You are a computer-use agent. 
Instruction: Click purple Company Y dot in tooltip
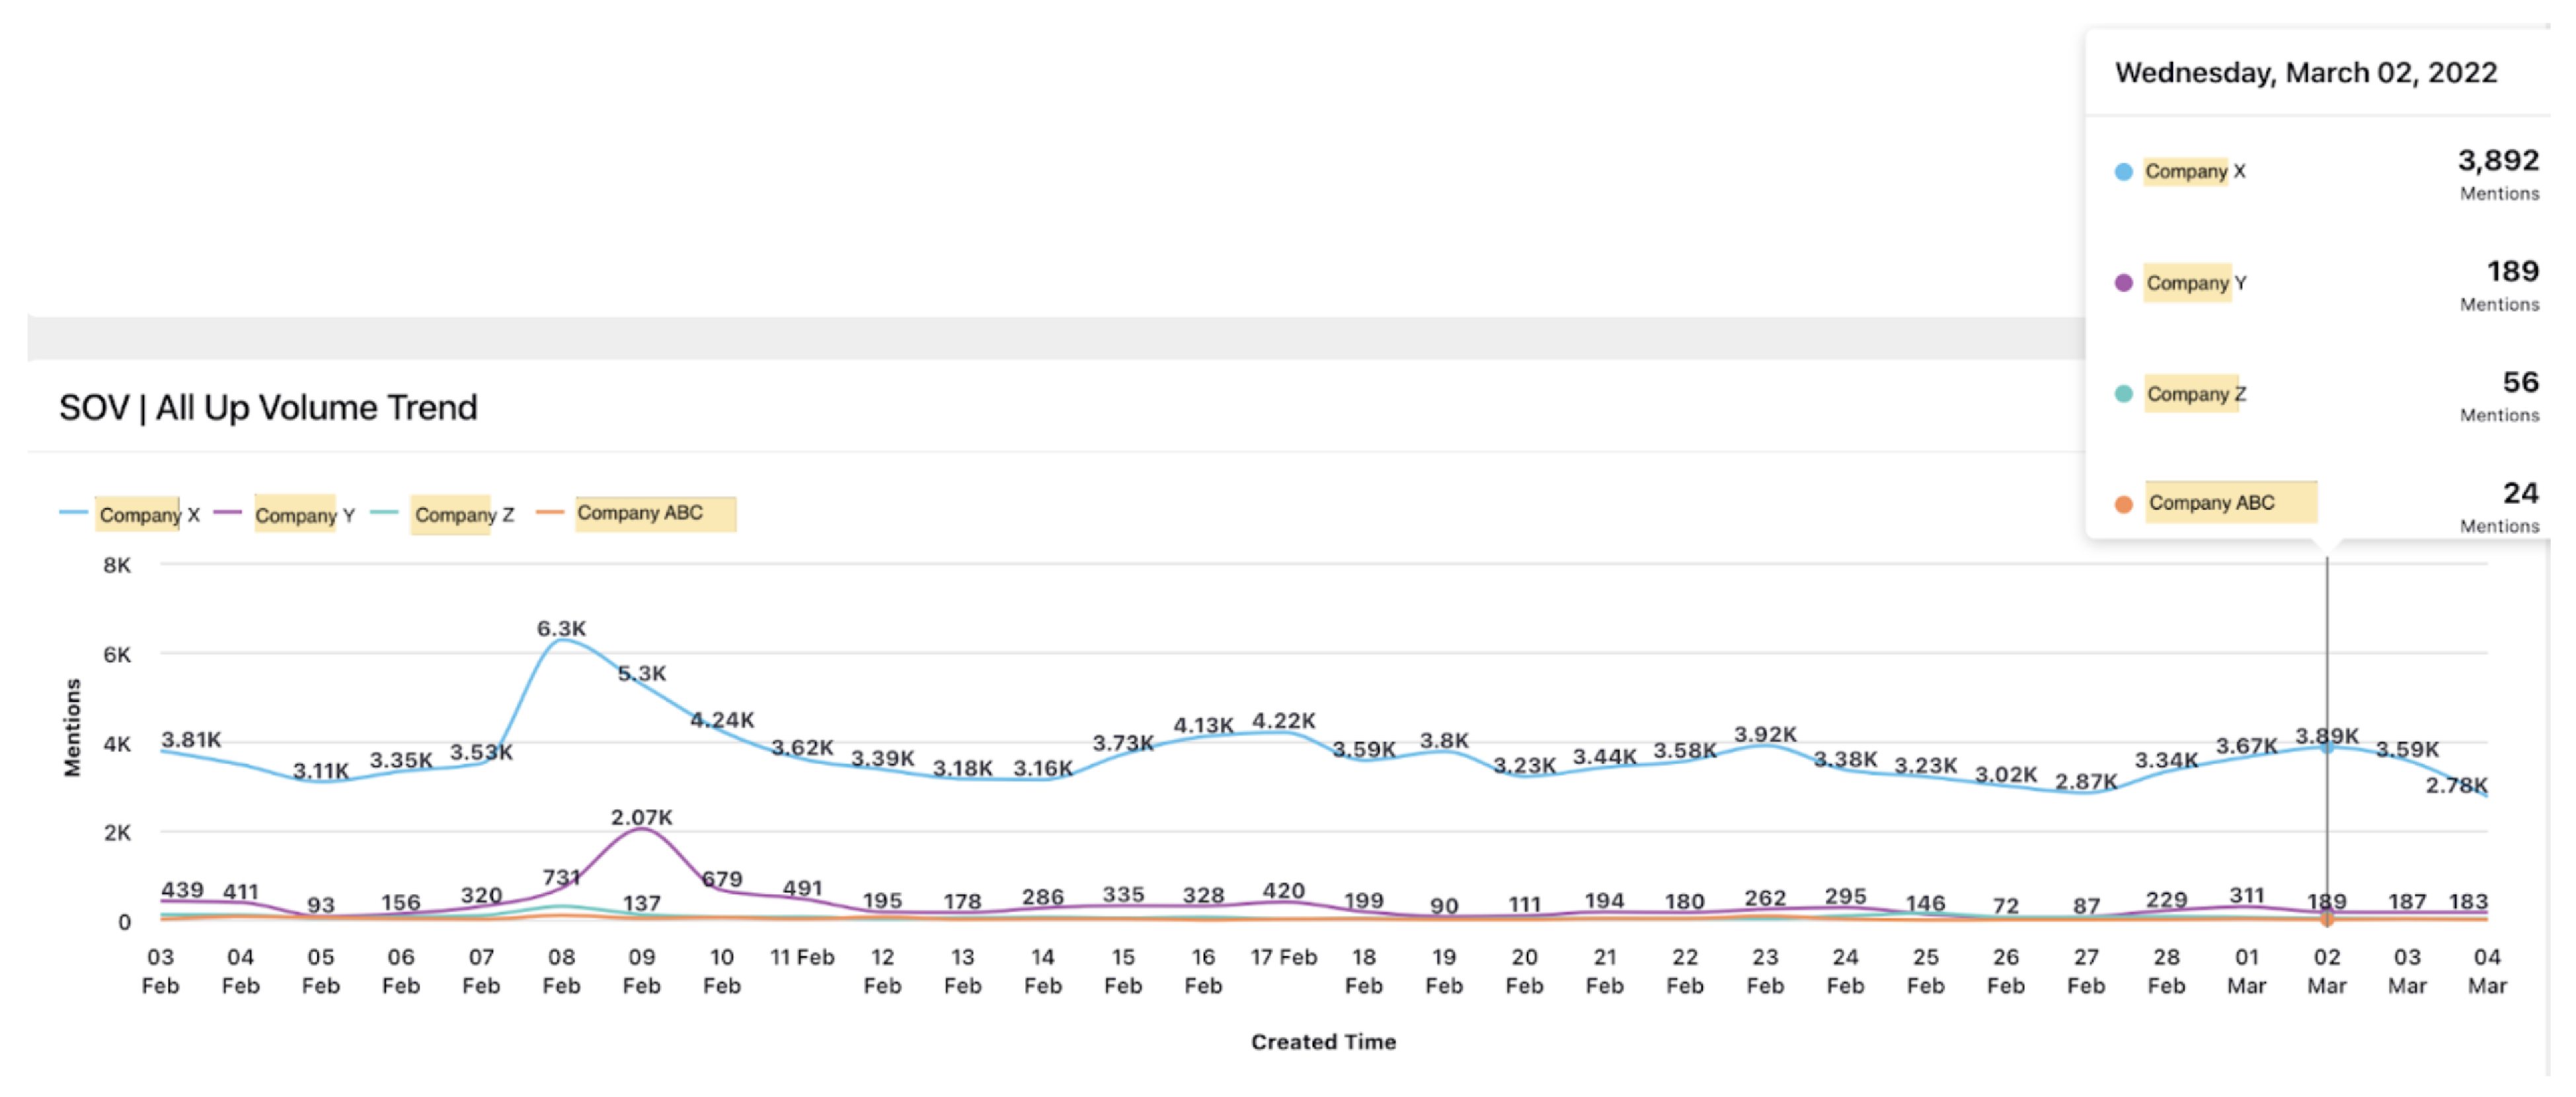(2123, 283)
